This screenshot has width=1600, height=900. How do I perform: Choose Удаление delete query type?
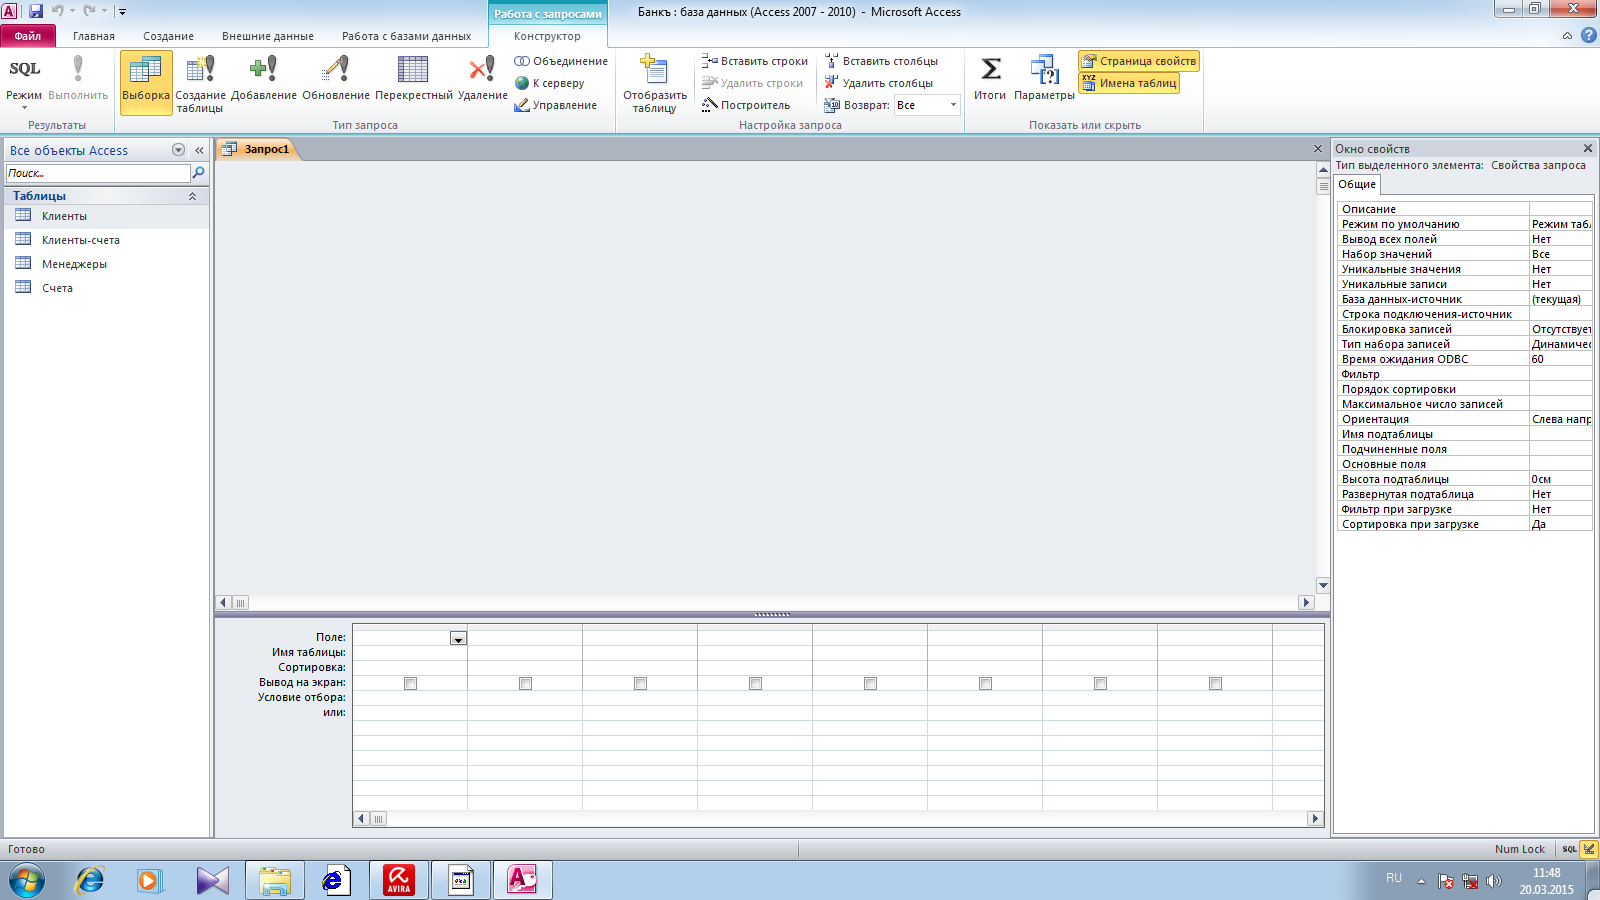(x=482, y=80)
